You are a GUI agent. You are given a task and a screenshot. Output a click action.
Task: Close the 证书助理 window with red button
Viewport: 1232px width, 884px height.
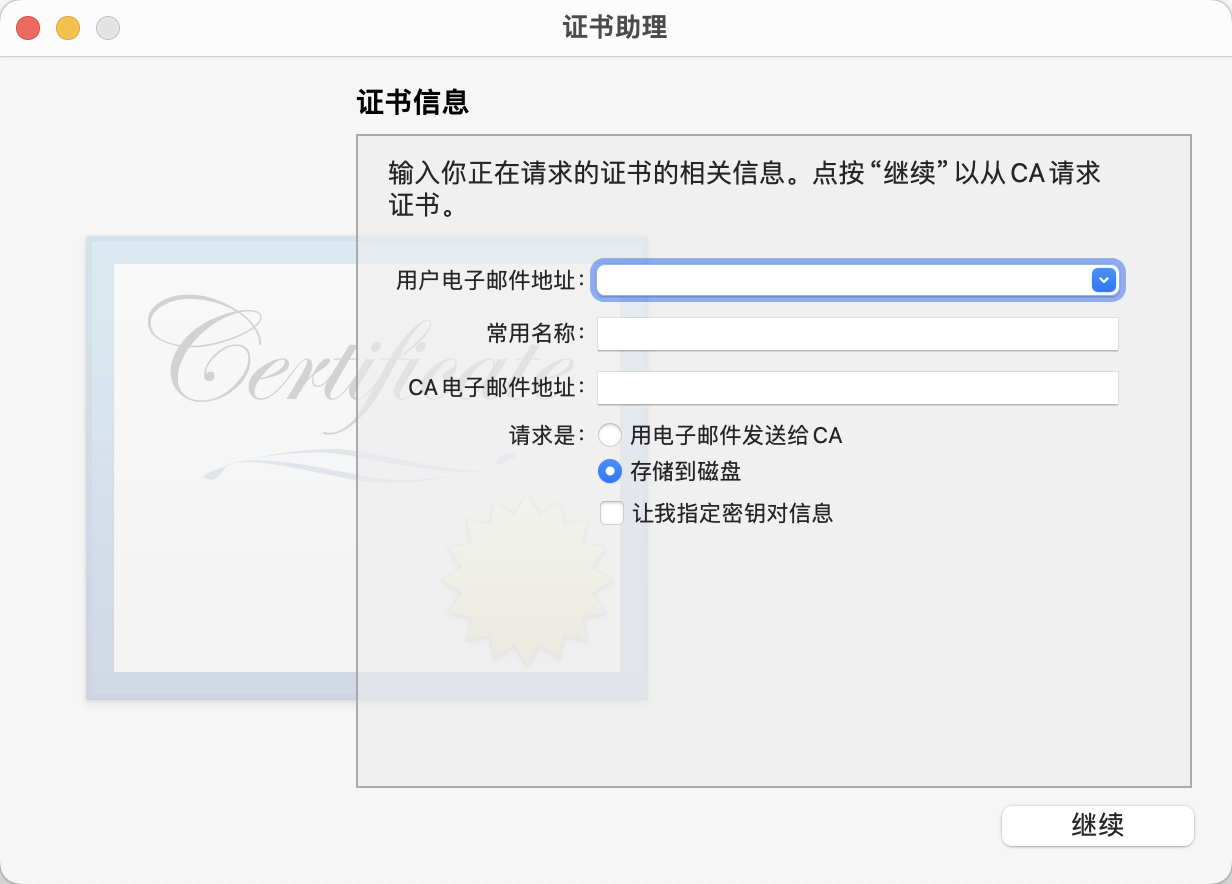[x=28, y=28]
